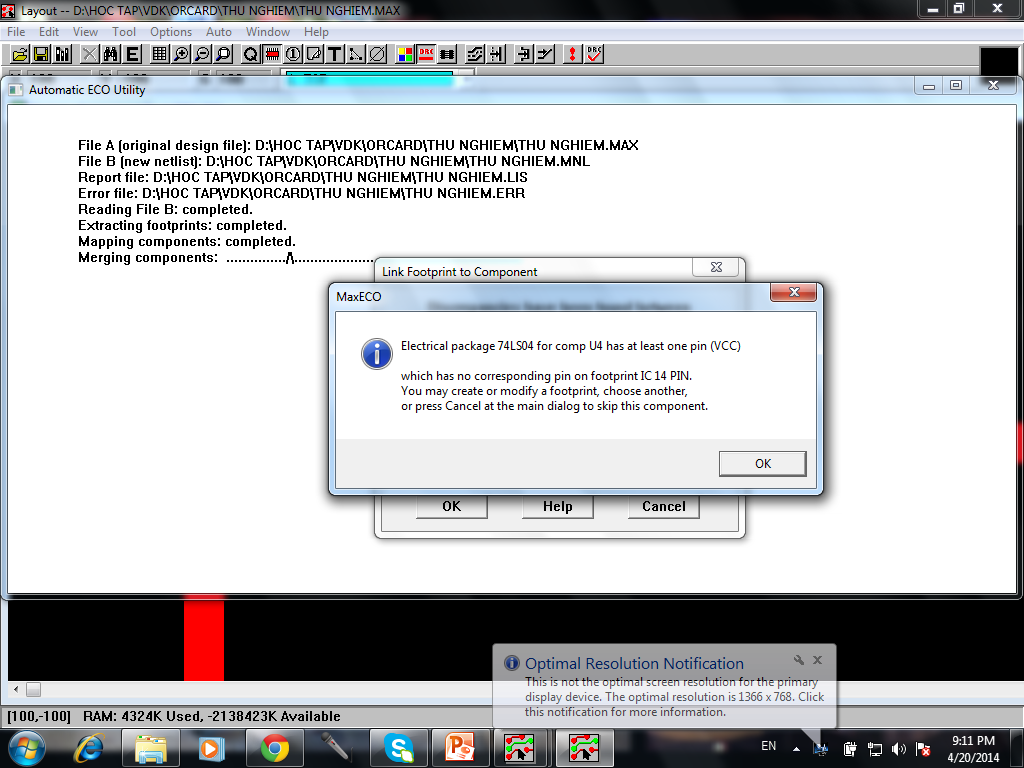The width and height of the screenshot is (1024, 768).
Task: Click Help in Link Footprint dialog
Action: click(558, 506)
